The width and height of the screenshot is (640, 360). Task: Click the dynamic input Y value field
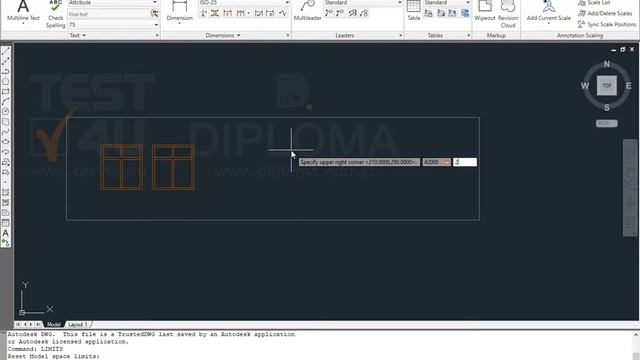(465, 162)
